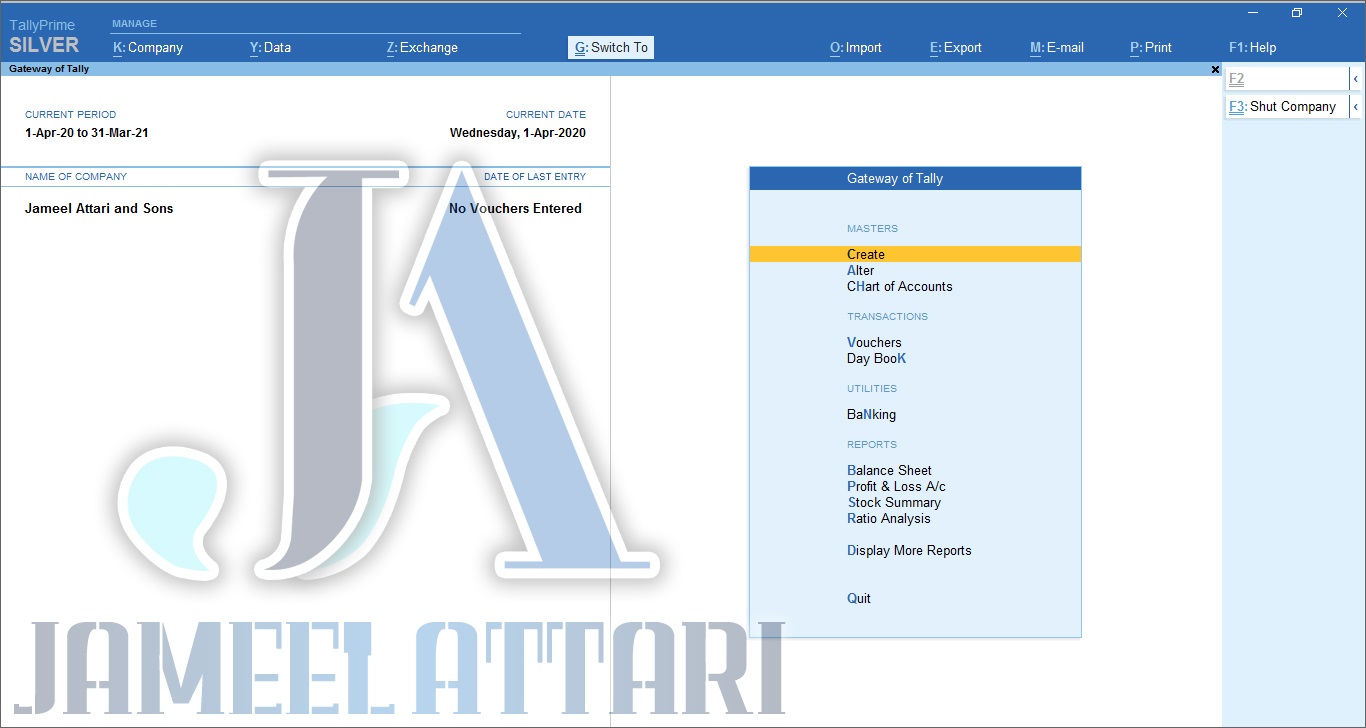Open Banking utilities
1366x728 pixels.
[x=871, y=414]
